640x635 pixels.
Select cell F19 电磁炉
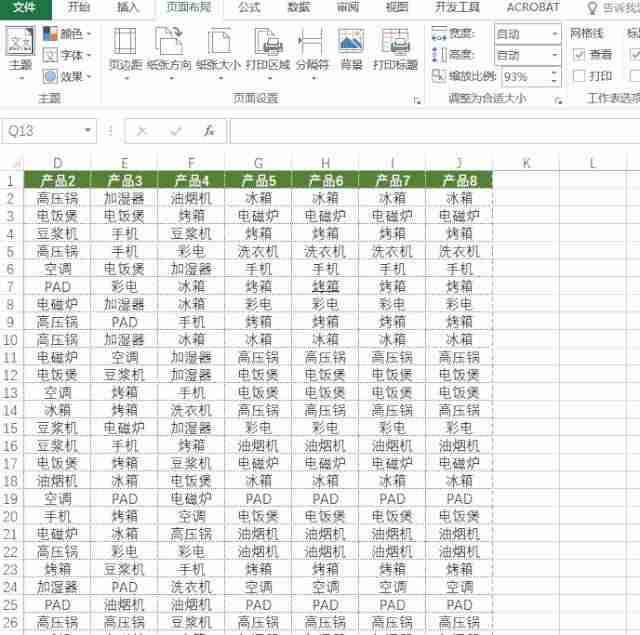(x=191, y=499)
